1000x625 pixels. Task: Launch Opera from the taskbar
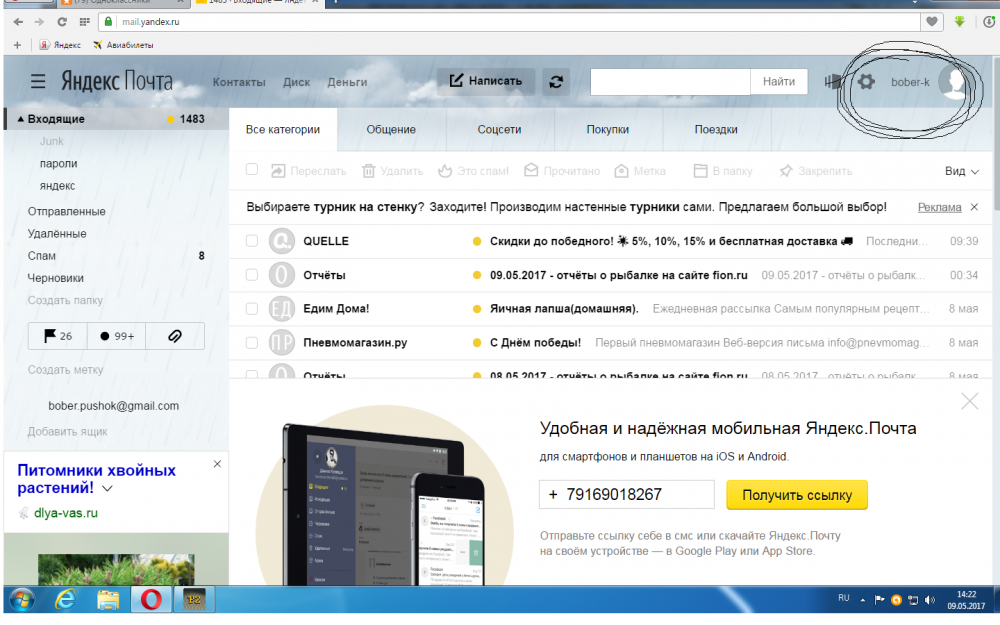[x=151, y=599]
